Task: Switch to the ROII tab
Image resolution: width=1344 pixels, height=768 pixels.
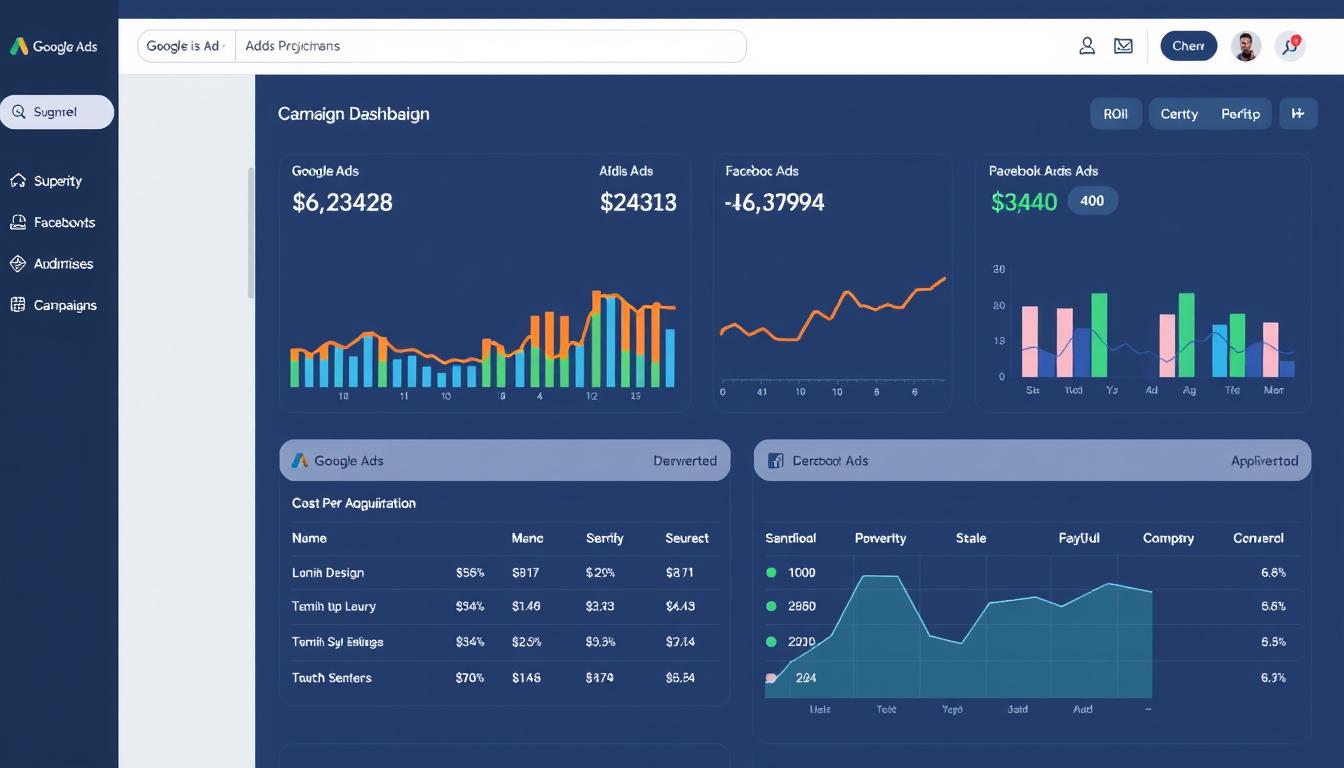Action: click(1115, 114)
